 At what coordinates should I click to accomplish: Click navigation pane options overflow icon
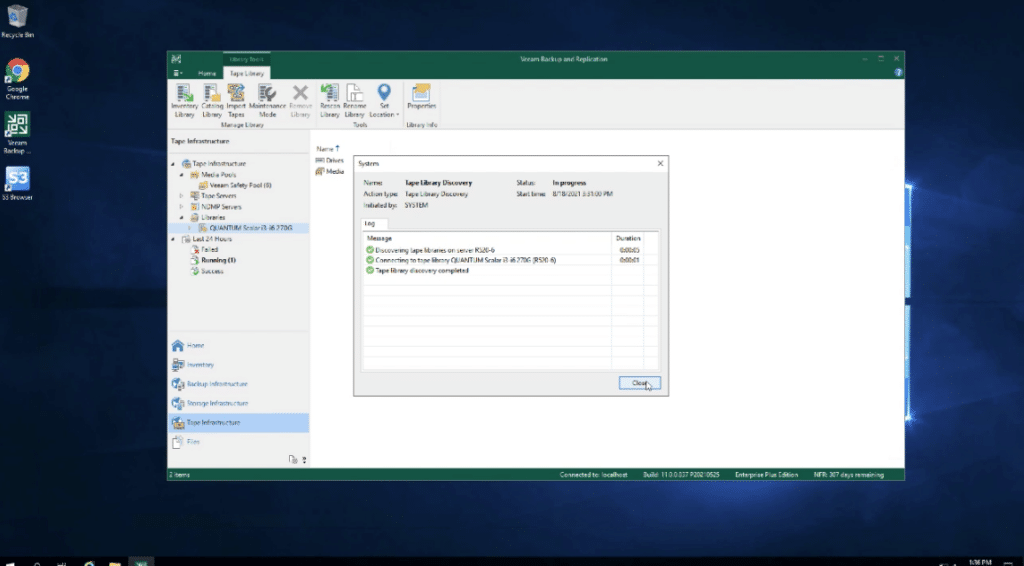[x=304, y=460]
